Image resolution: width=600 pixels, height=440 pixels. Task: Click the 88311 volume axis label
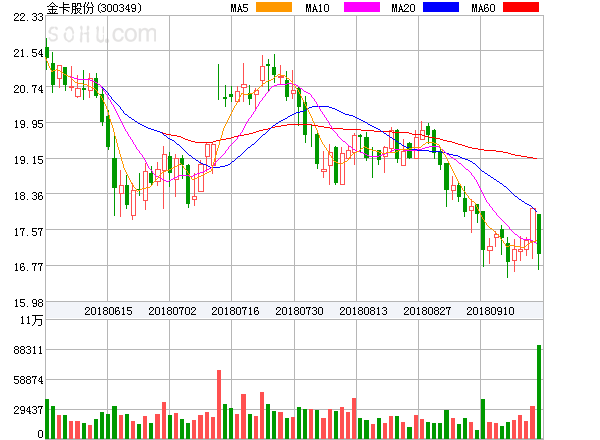[x=28, y=350]
